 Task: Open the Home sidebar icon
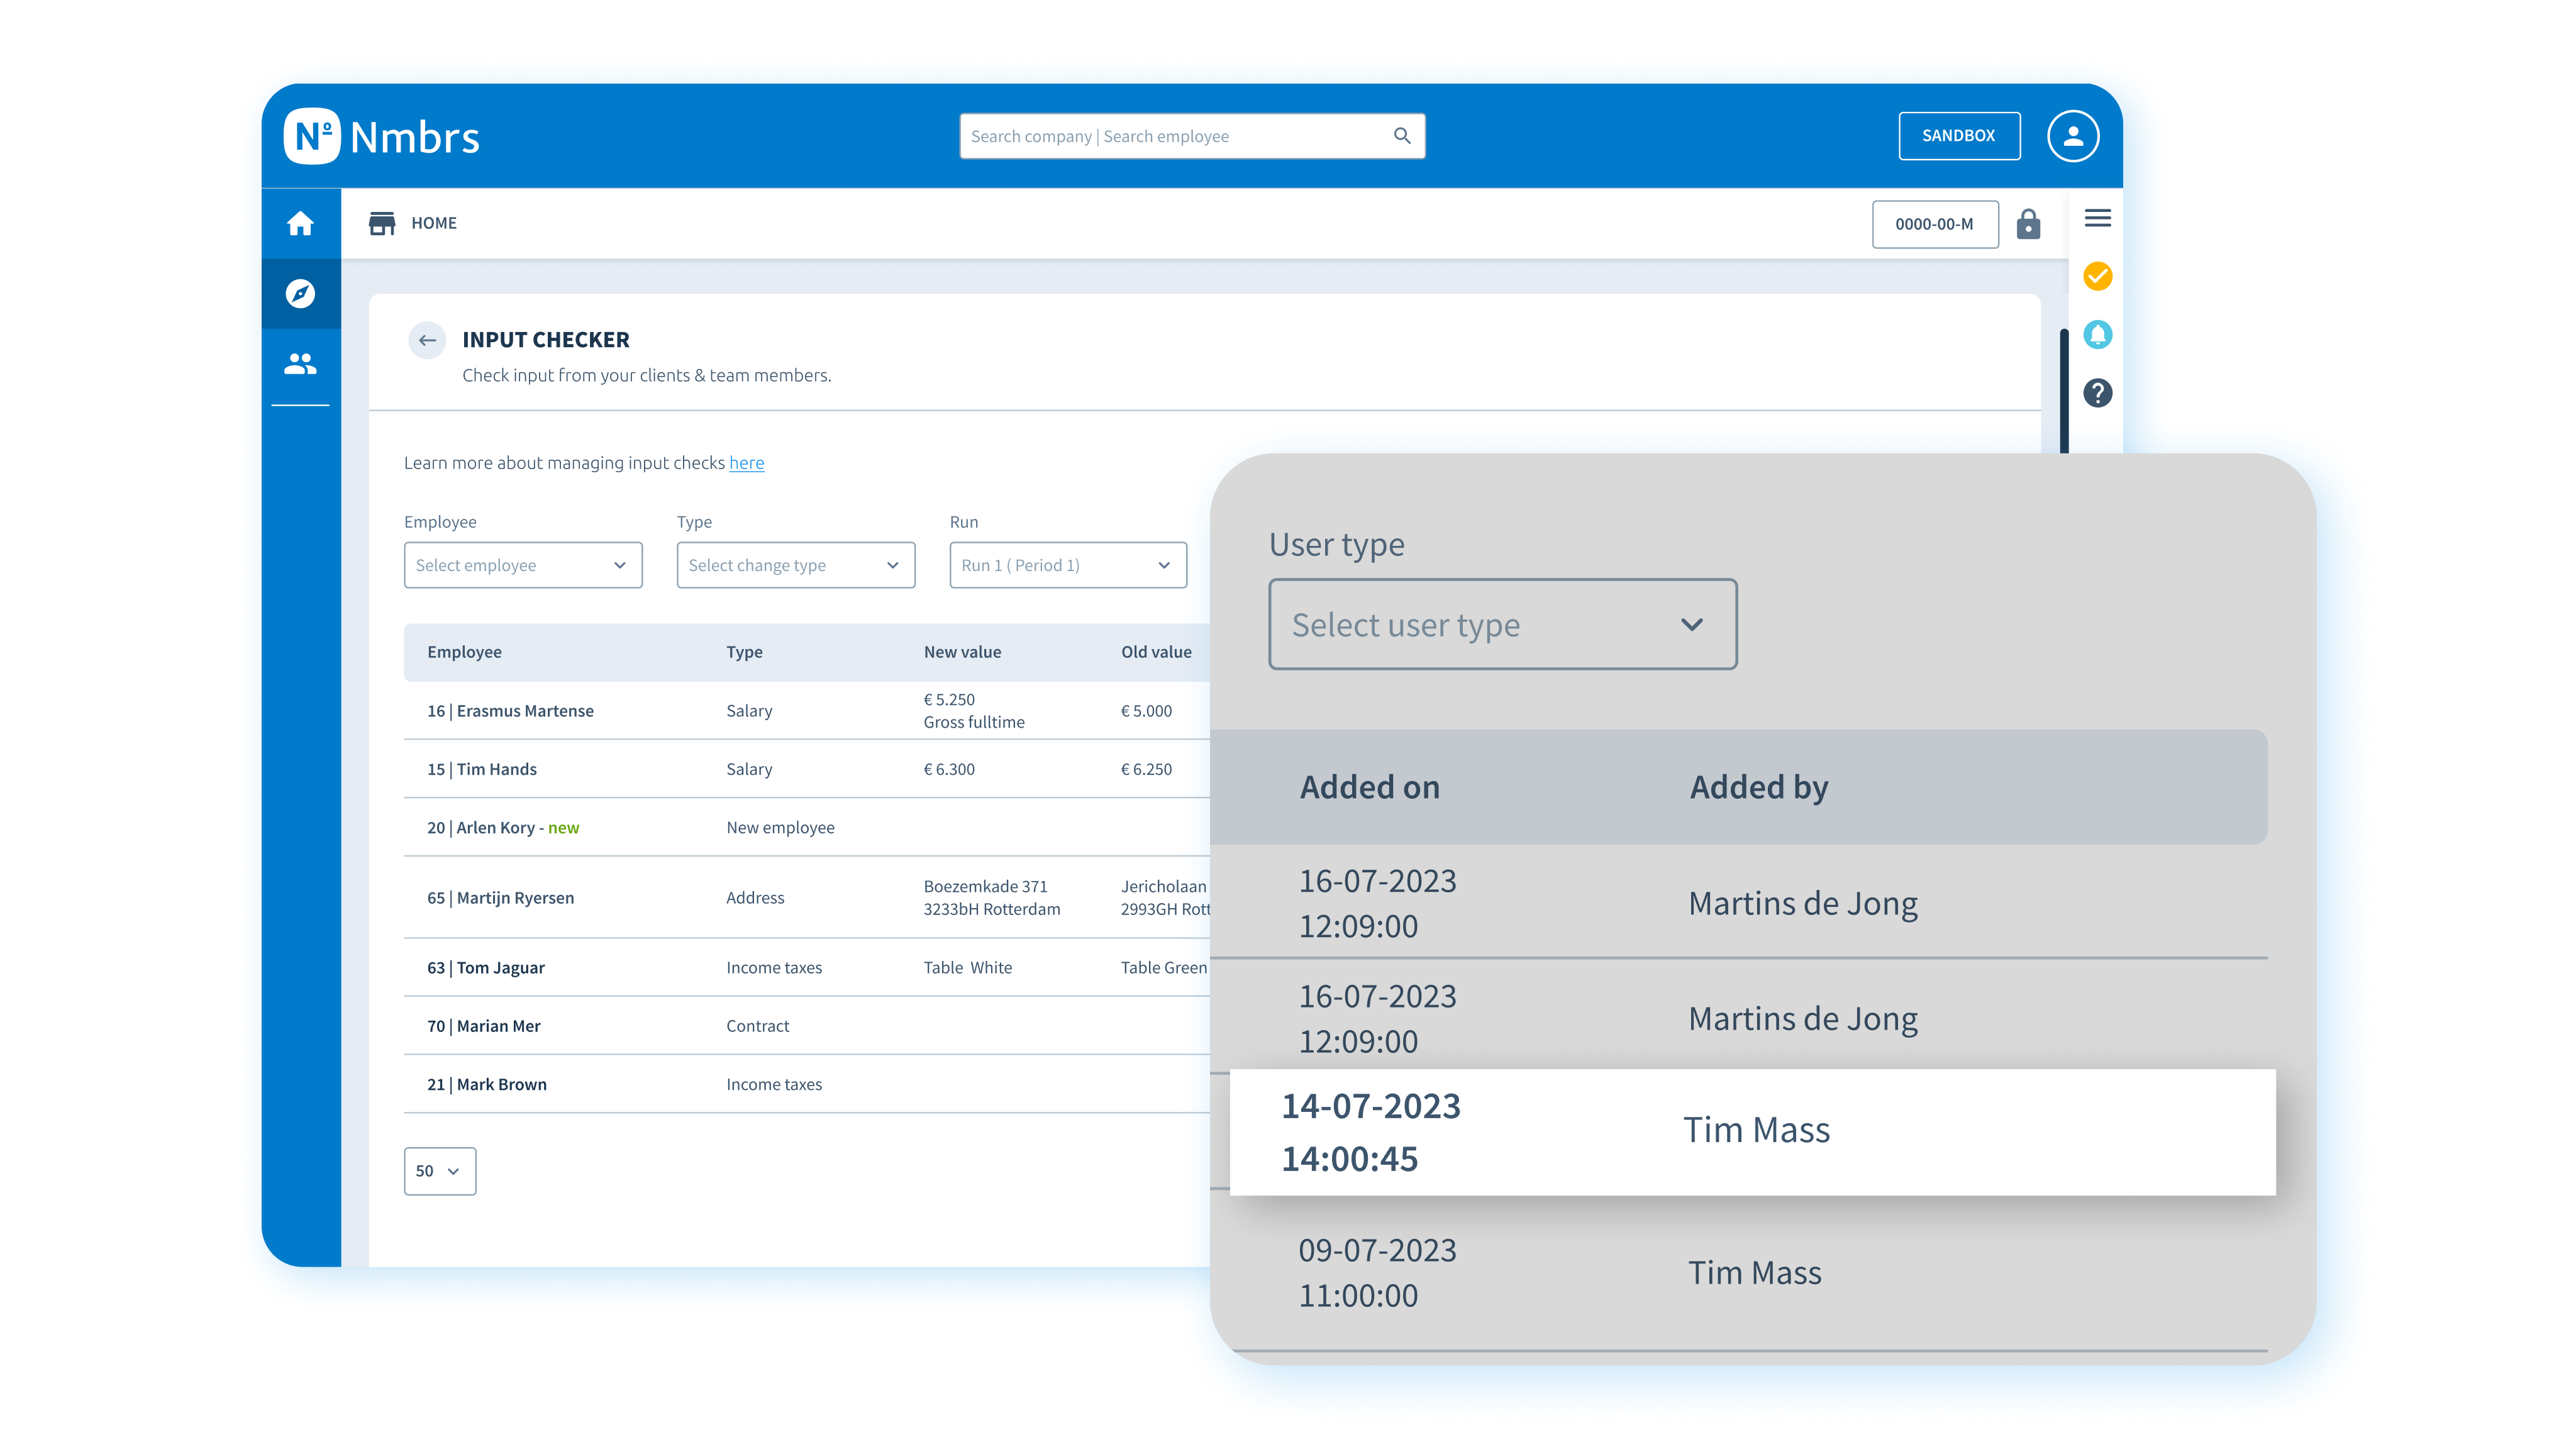click(x=300, y=223)
